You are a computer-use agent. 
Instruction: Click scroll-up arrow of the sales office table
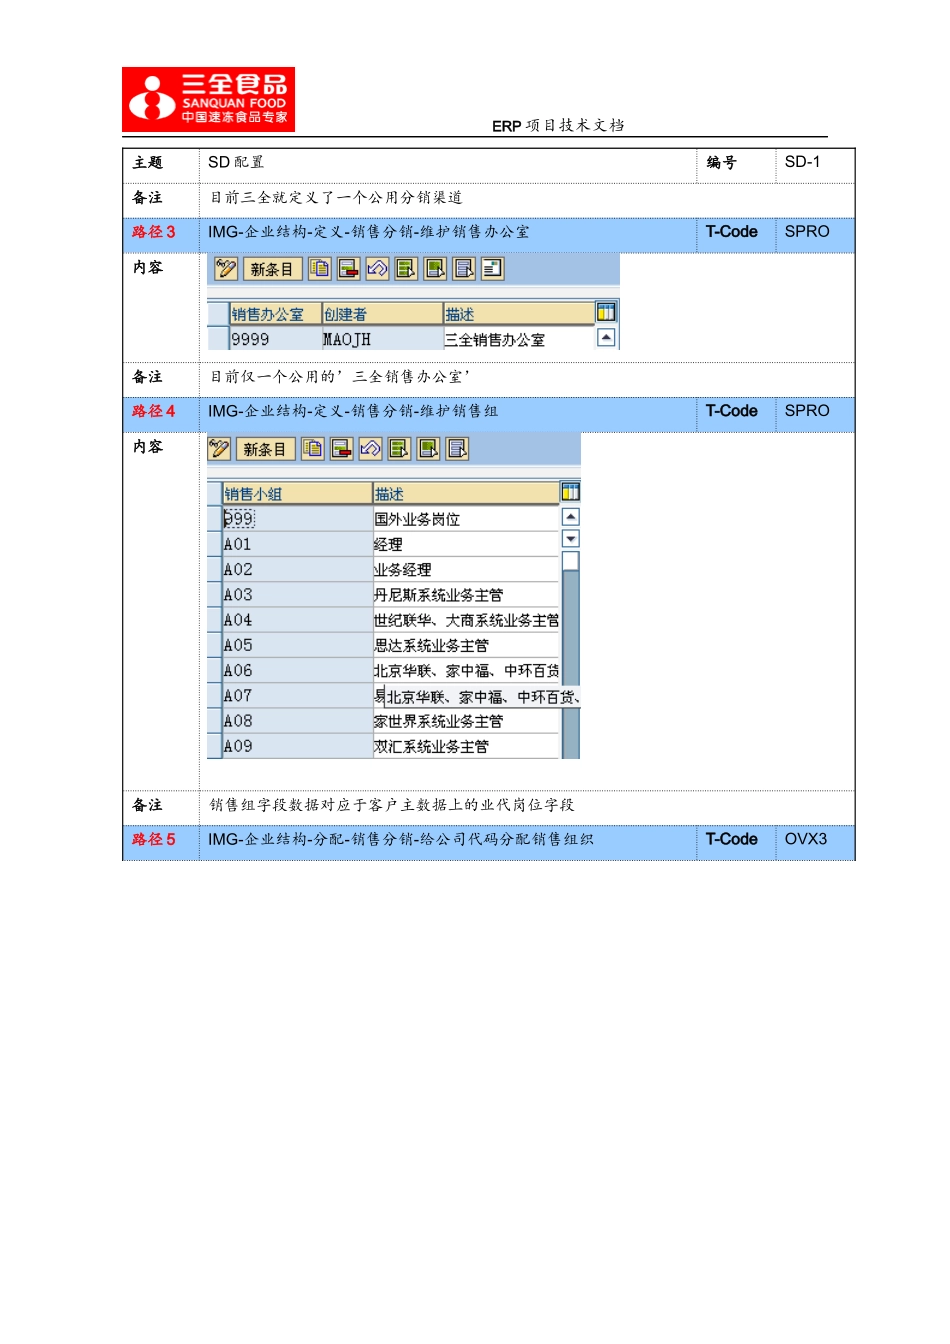606,337
